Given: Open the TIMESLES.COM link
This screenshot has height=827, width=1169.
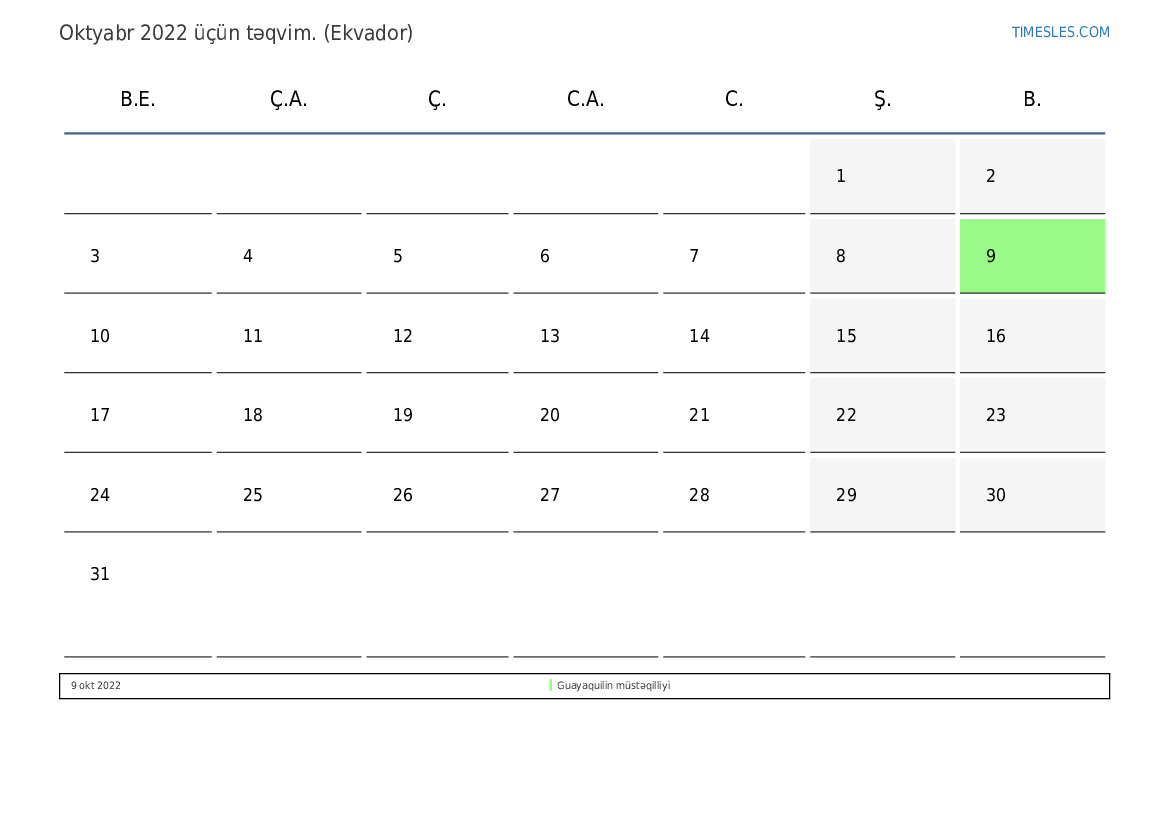Looking at the screenshot, I should tap(1060, 32).
